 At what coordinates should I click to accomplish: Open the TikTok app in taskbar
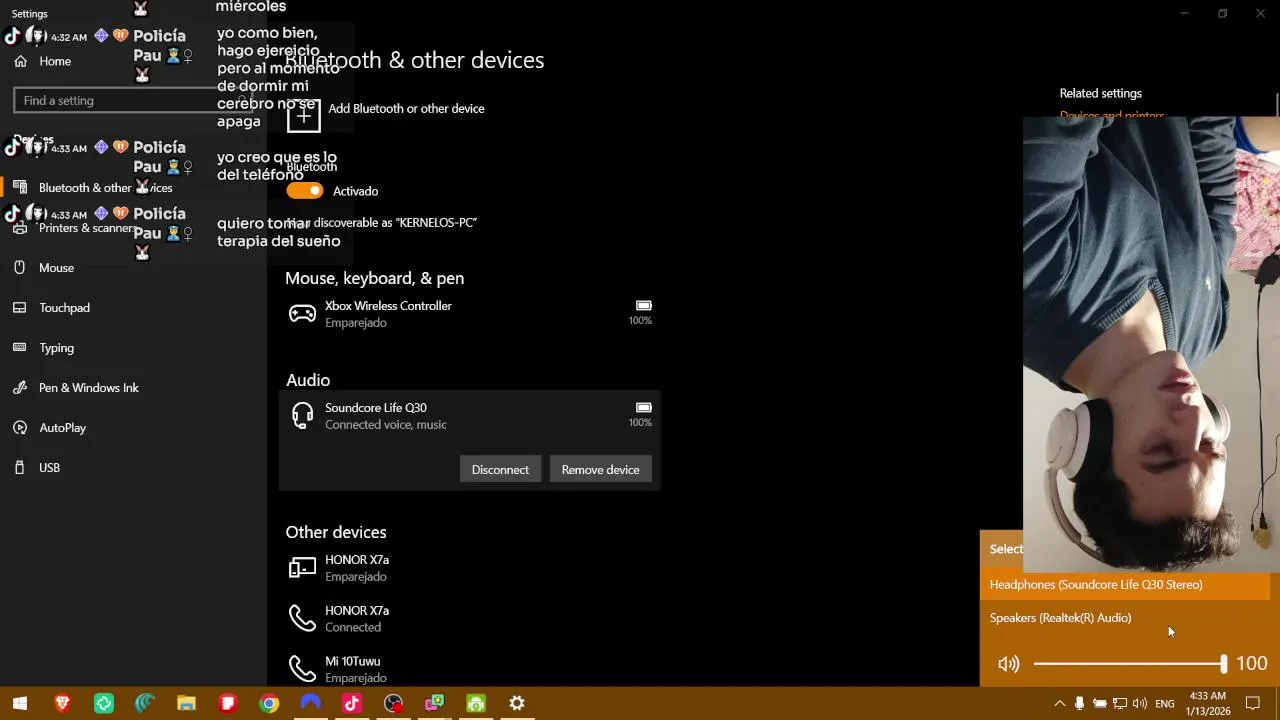(351, 703)
